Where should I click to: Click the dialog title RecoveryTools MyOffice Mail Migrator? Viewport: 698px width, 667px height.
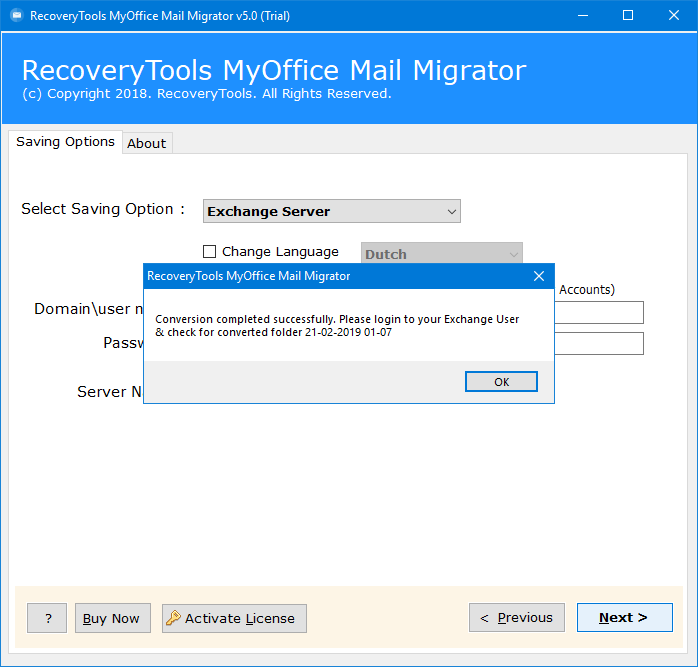click(x=248, y=276)
